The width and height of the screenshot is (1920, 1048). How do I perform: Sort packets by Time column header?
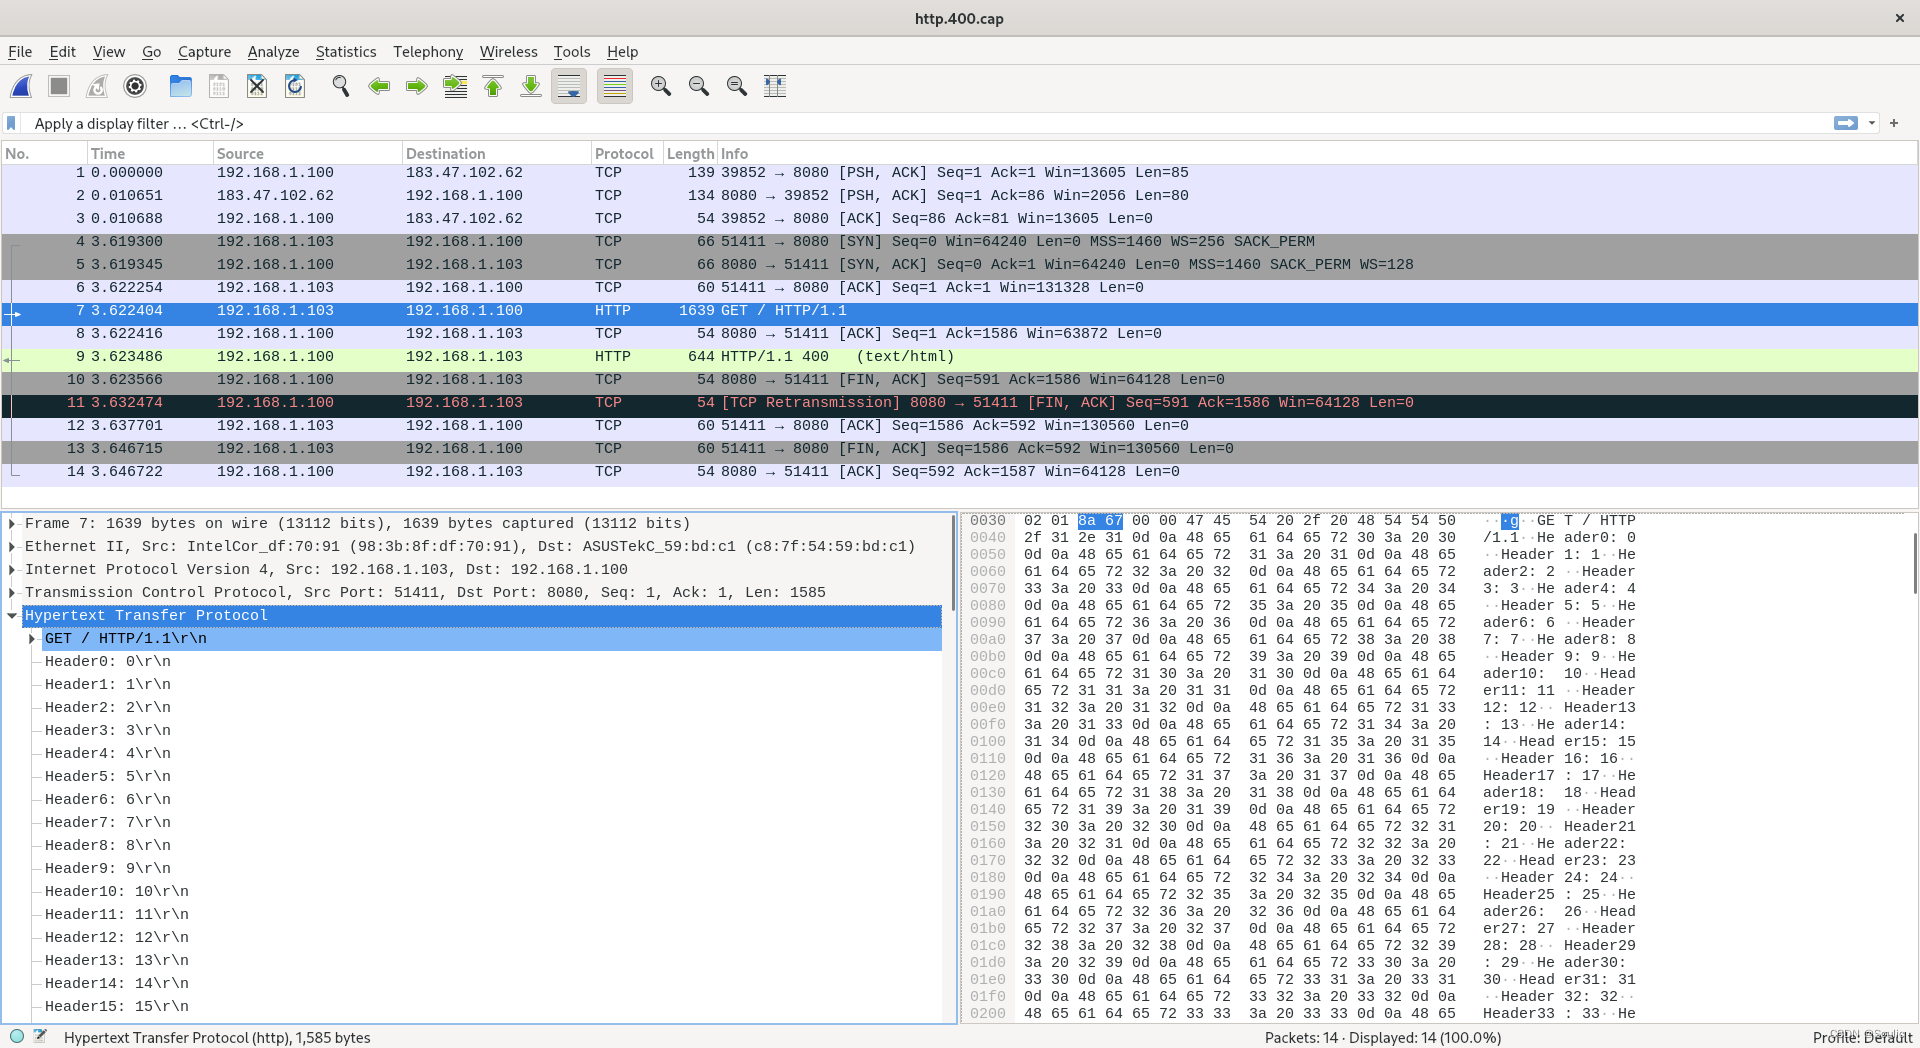click(150, 153)
